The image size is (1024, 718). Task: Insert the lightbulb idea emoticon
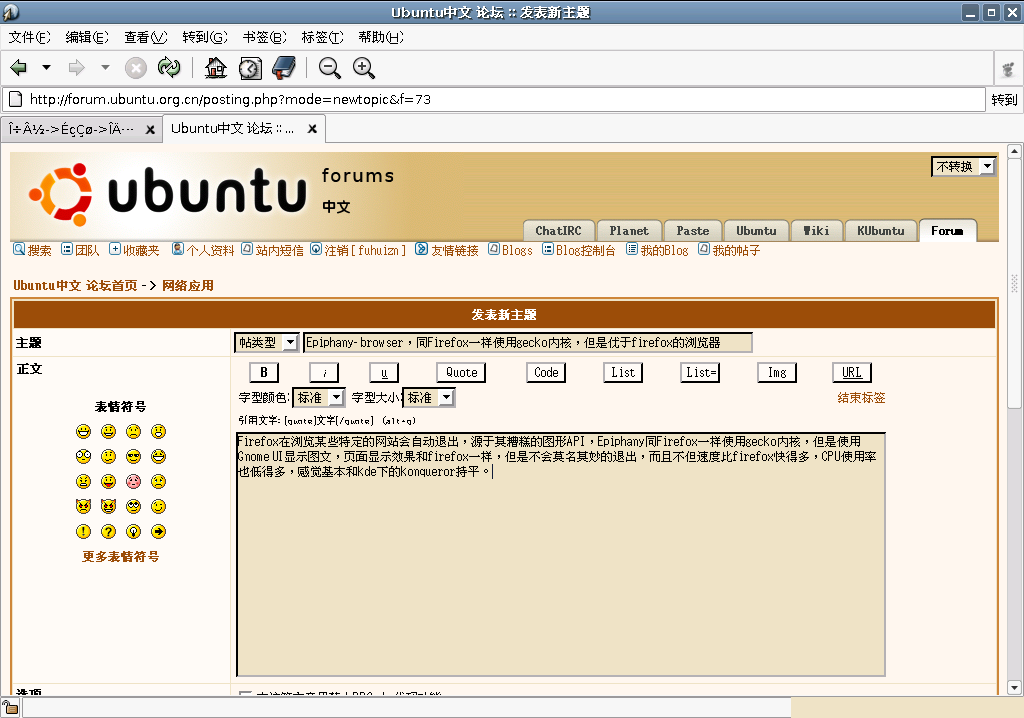[x=133, y=531]
